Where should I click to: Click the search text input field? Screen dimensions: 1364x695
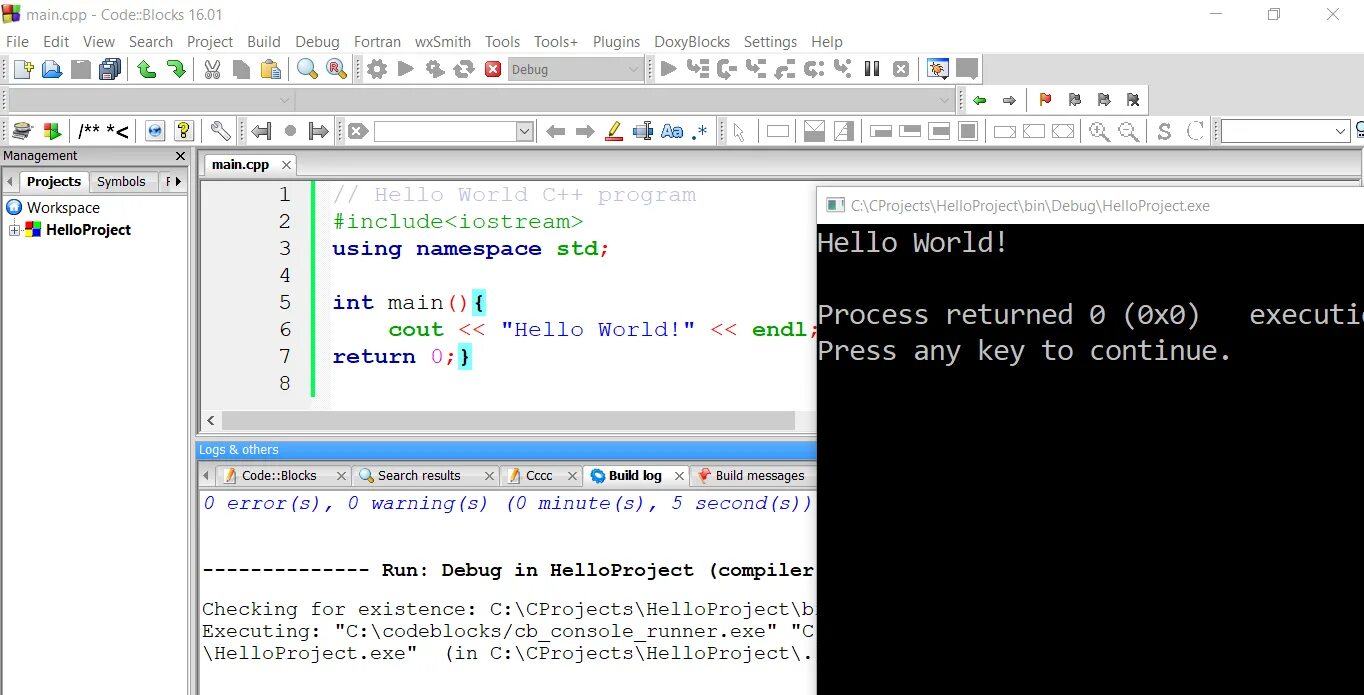445,131
